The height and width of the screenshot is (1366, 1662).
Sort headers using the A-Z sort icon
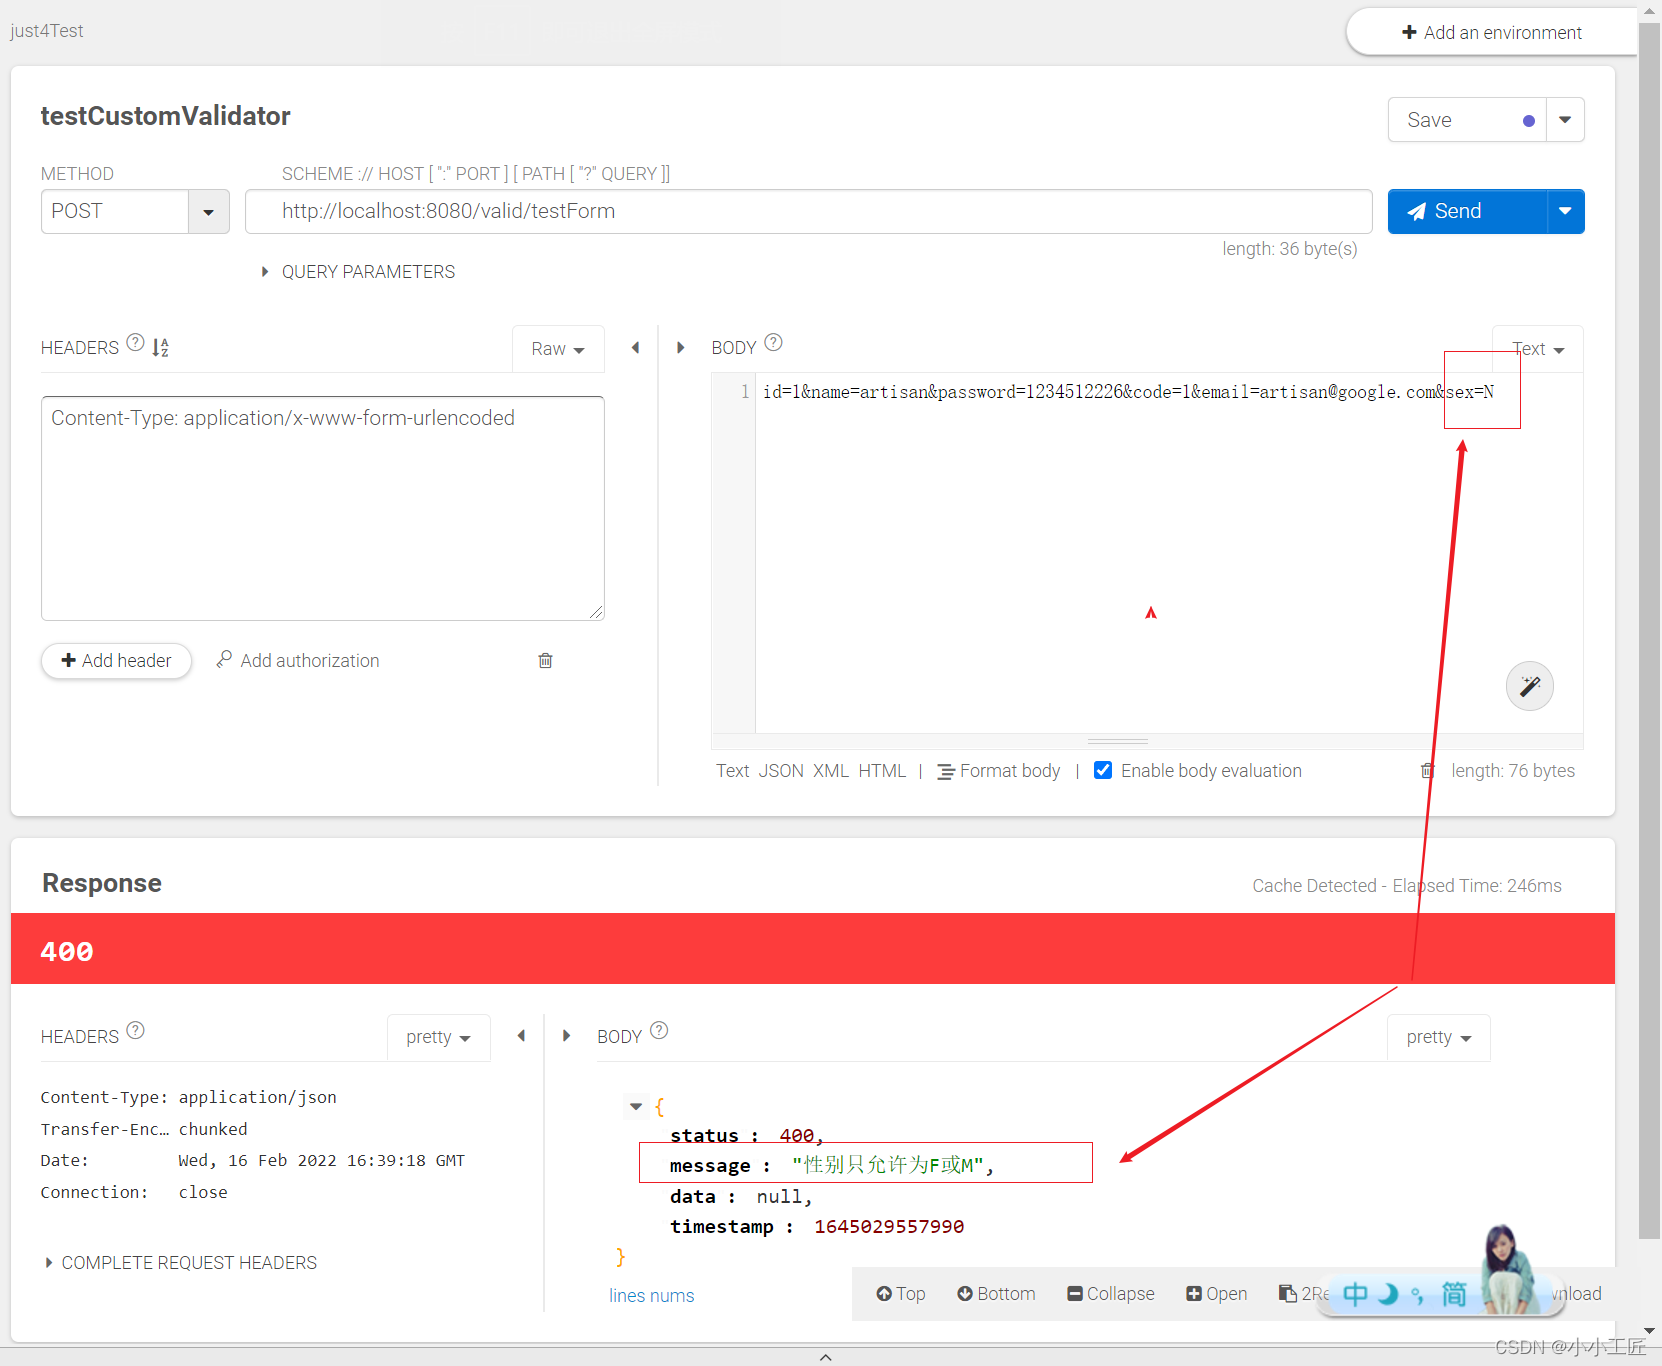[161, 347]
